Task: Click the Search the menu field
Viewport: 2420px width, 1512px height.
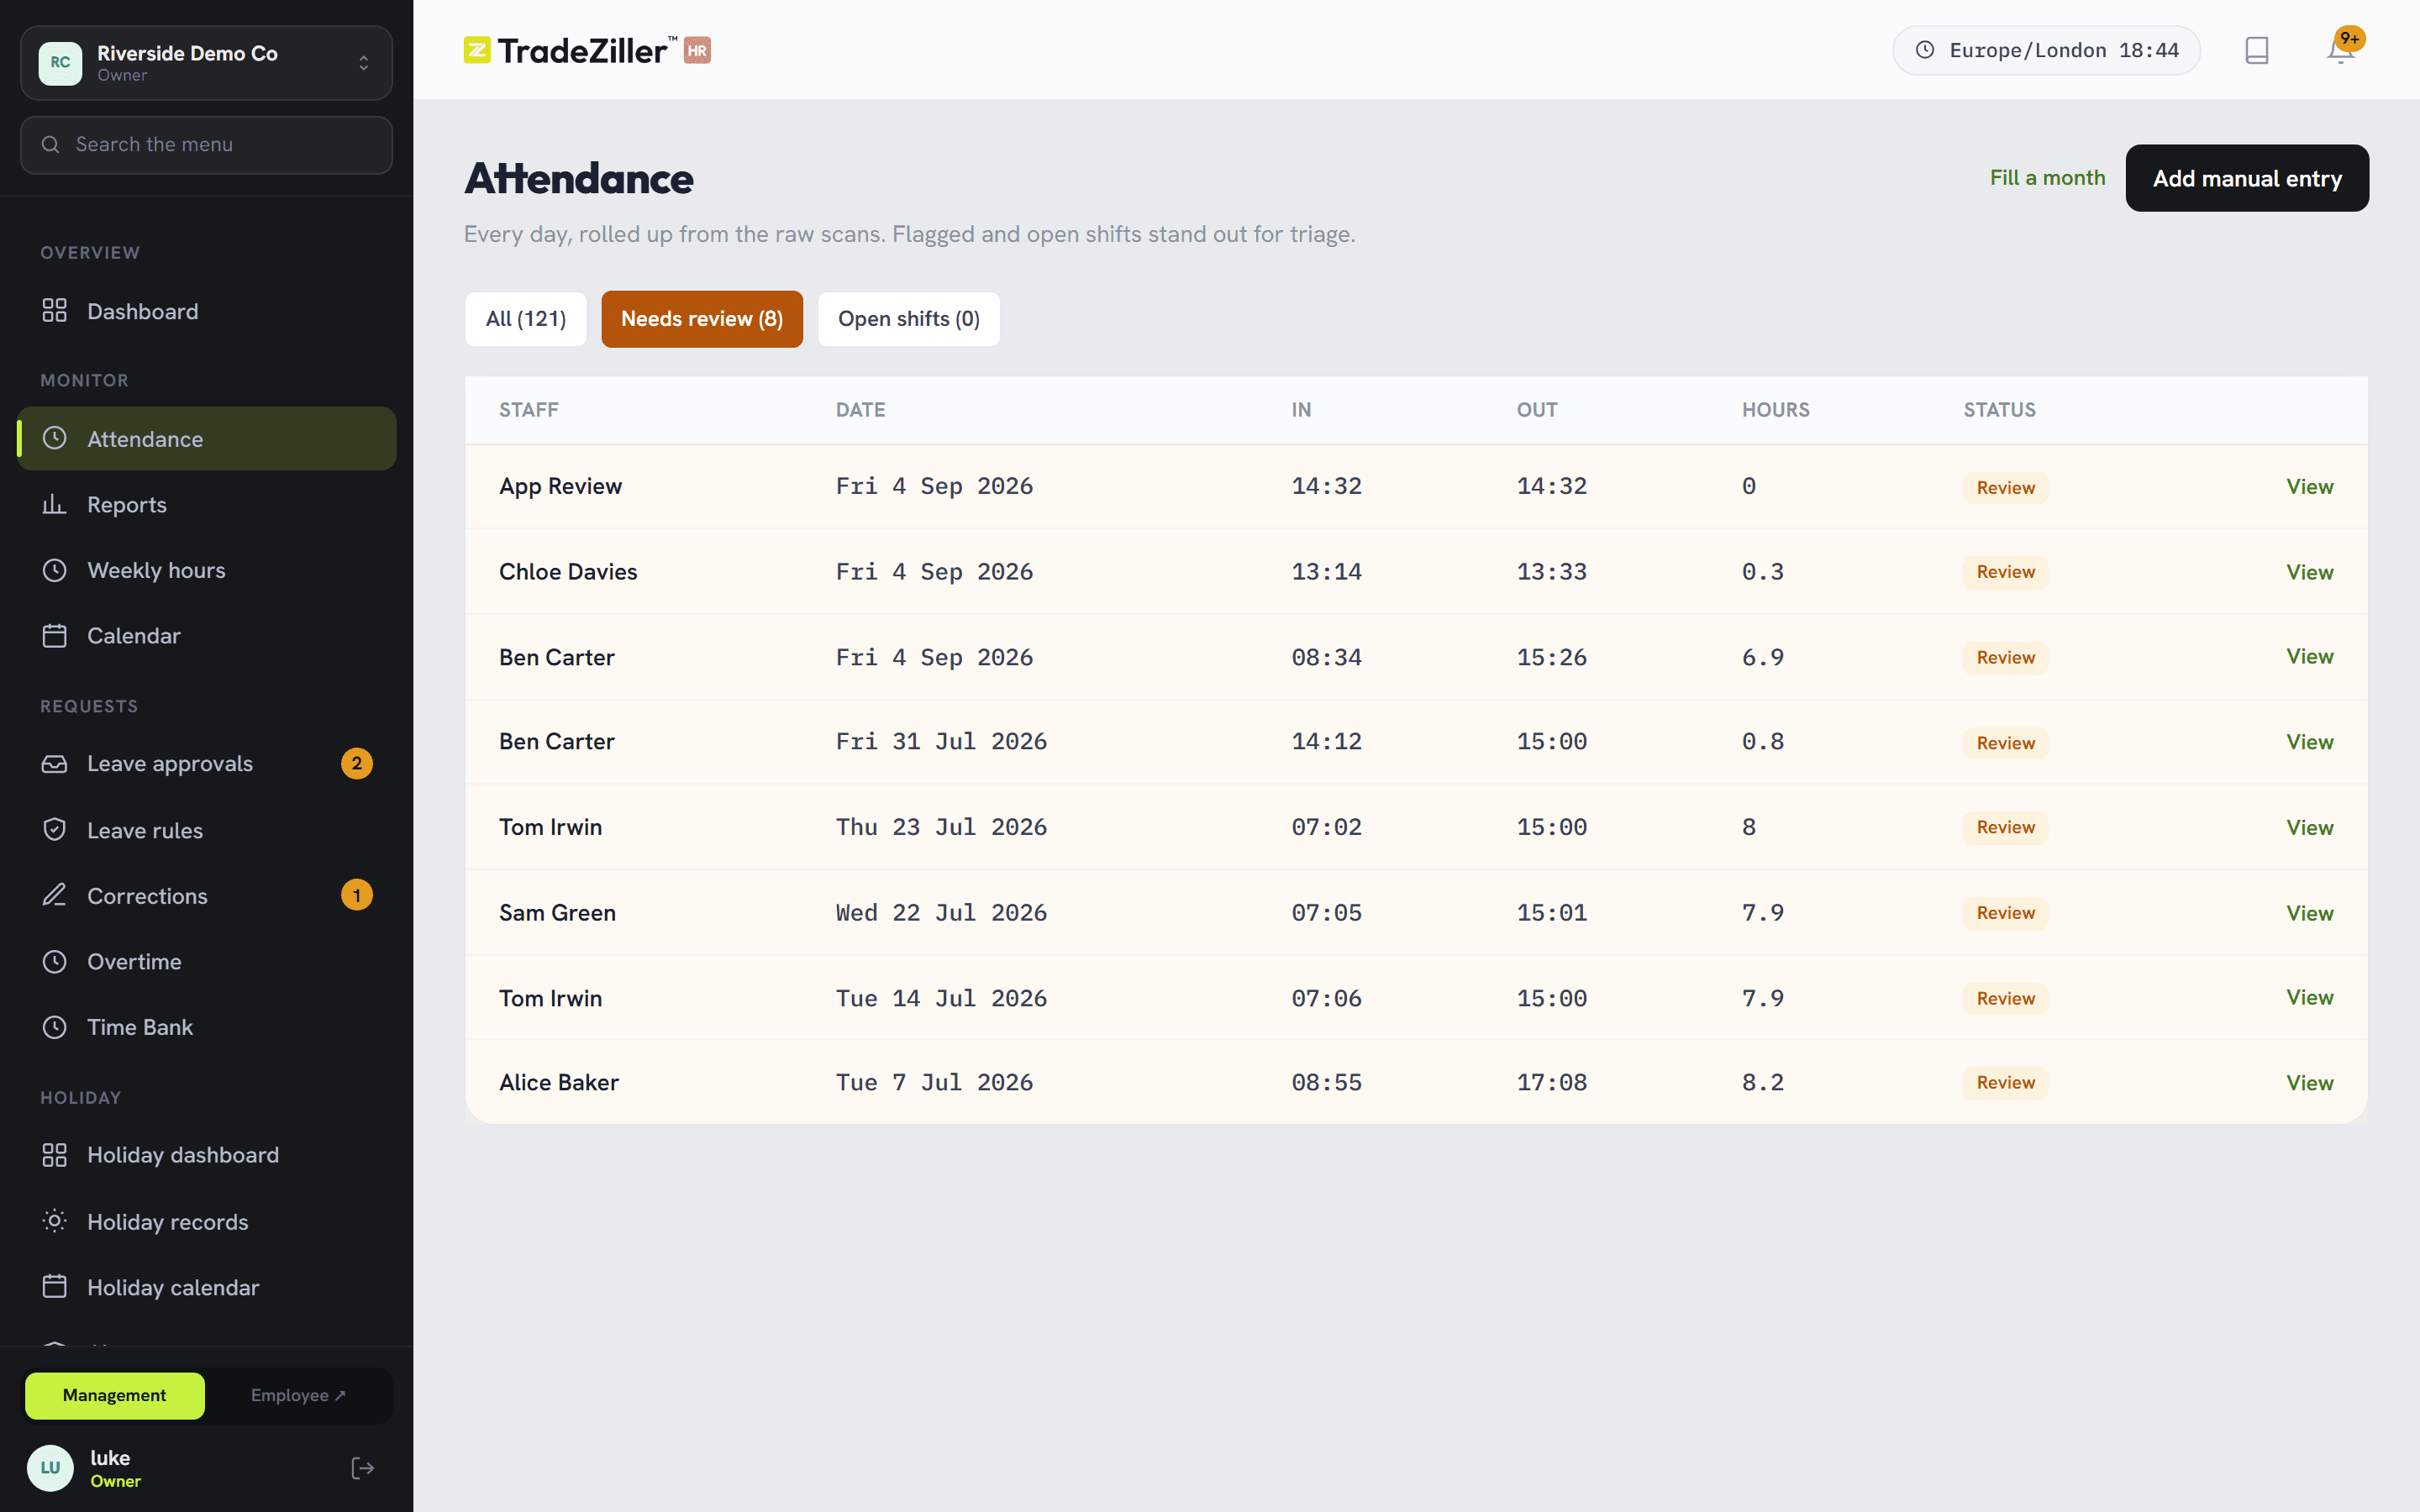Action: point(206,145)
